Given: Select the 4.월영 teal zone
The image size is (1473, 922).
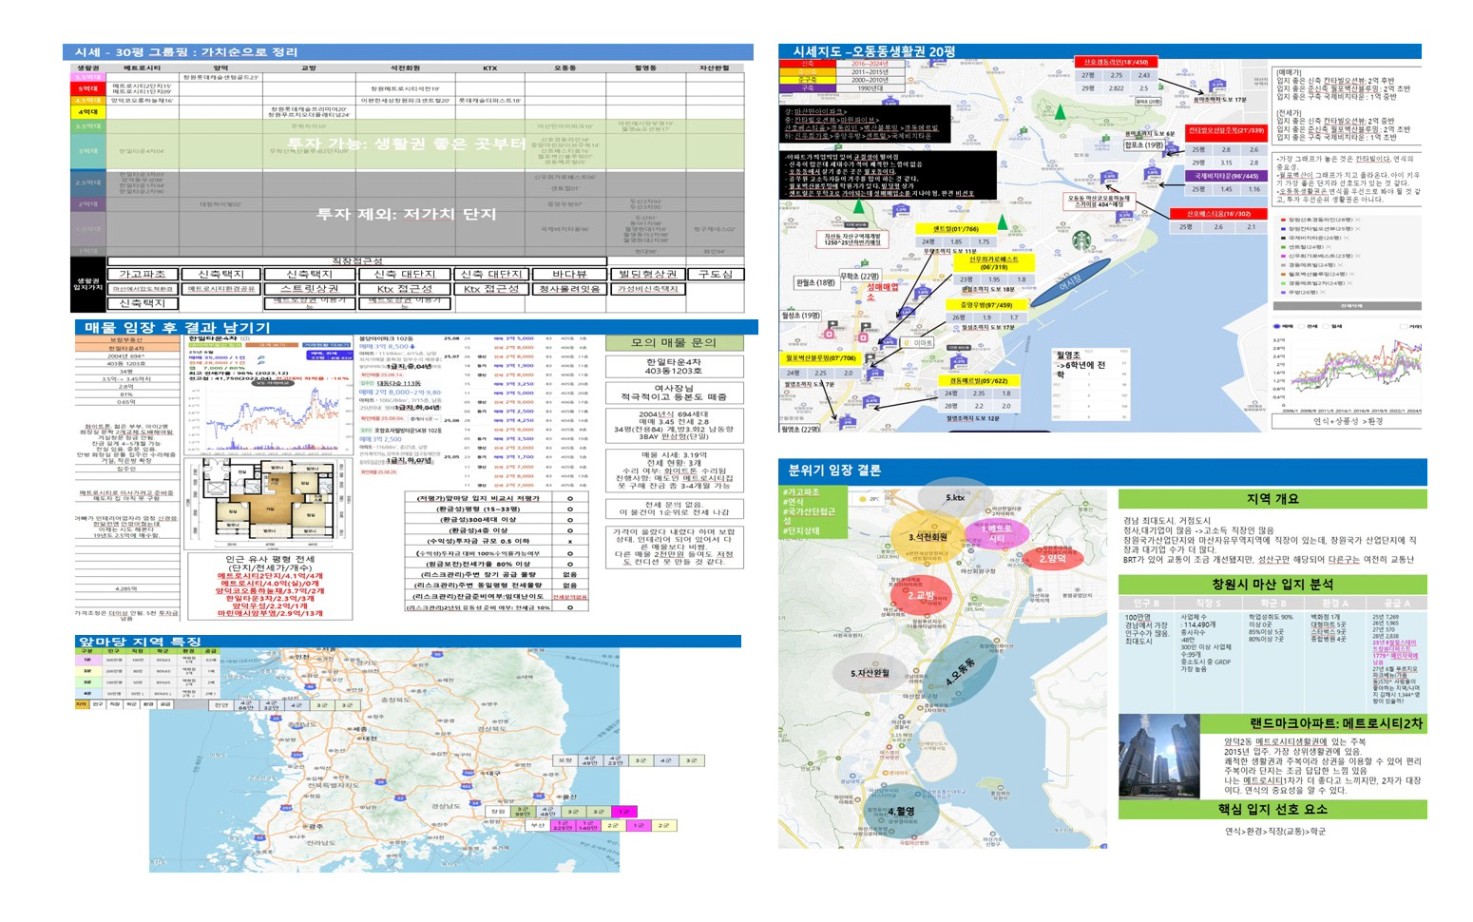Looking at the screenshot, I should (901, 812).
